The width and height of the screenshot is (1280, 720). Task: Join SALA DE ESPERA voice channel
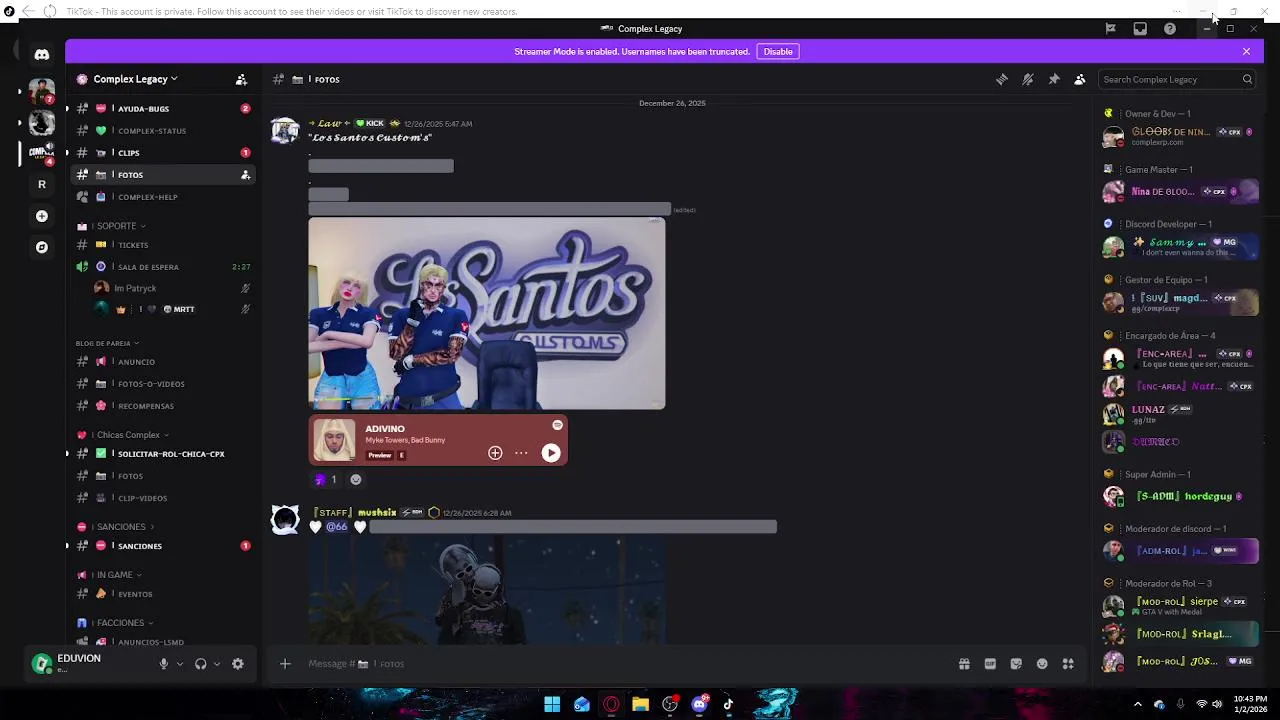coord(164,267)
